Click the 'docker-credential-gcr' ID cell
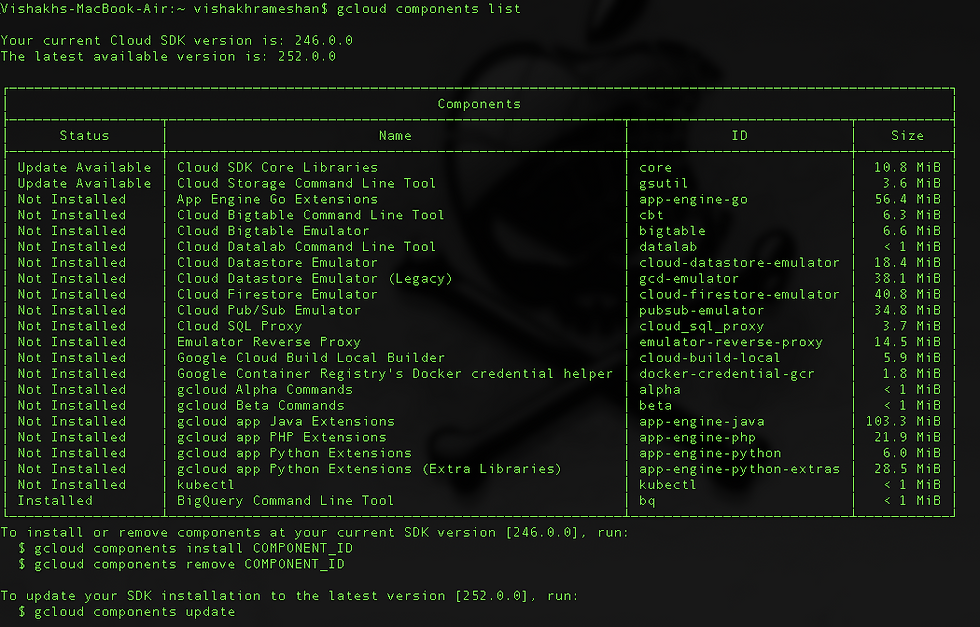The width and height of the screenshot is (980, 627). click(726, 374)
